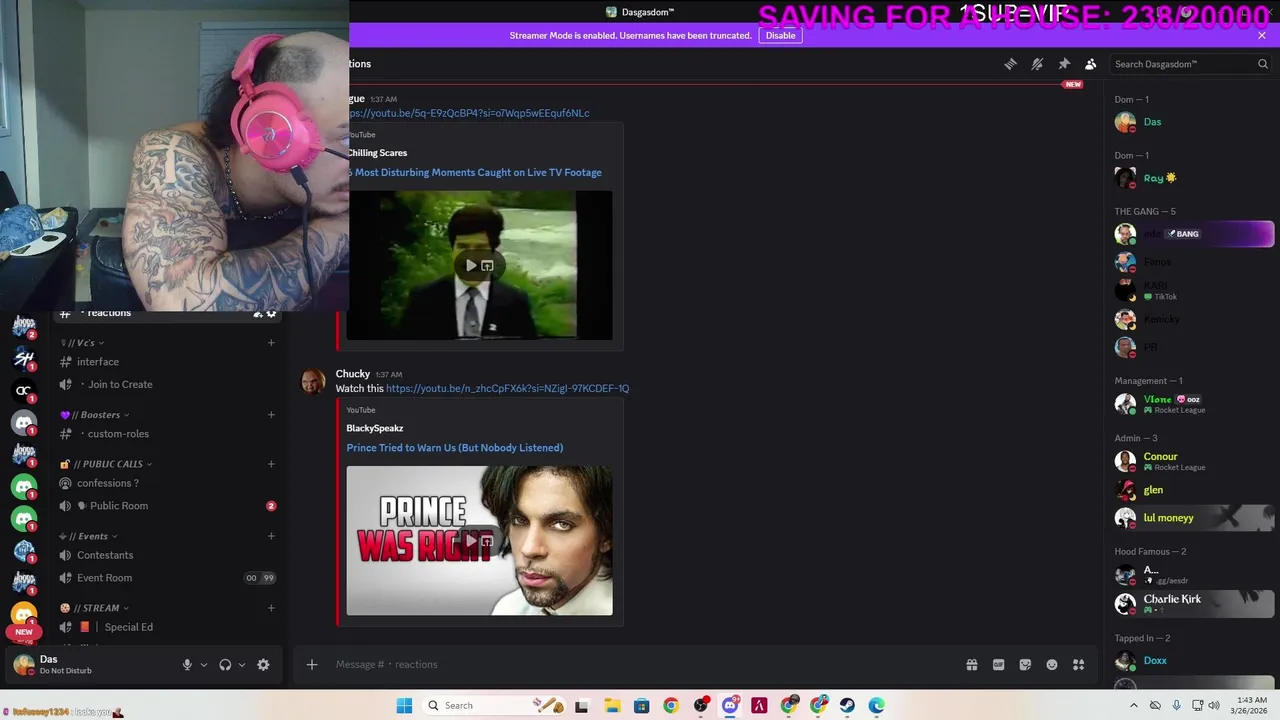Open the apps launcher icon in message bar
1280x720 pixels.
(x=1078, y=665)
